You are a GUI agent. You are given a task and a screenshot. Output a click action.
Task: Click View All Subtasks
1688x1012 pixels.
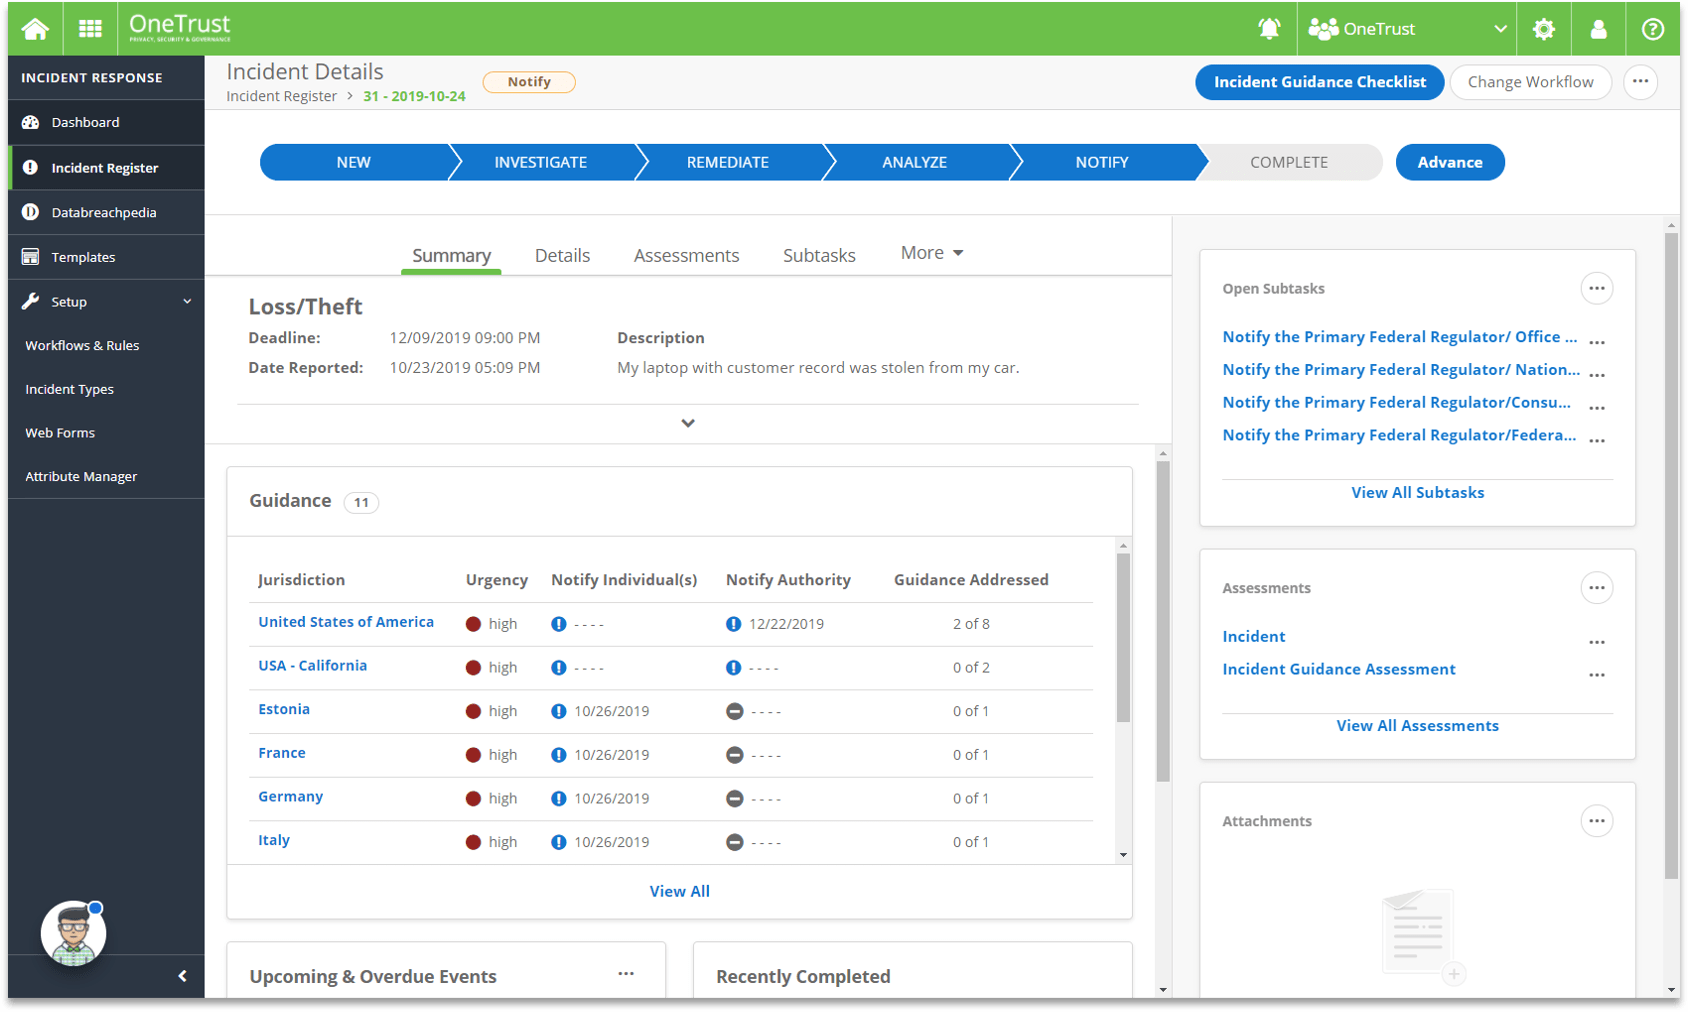point(1417,492)
